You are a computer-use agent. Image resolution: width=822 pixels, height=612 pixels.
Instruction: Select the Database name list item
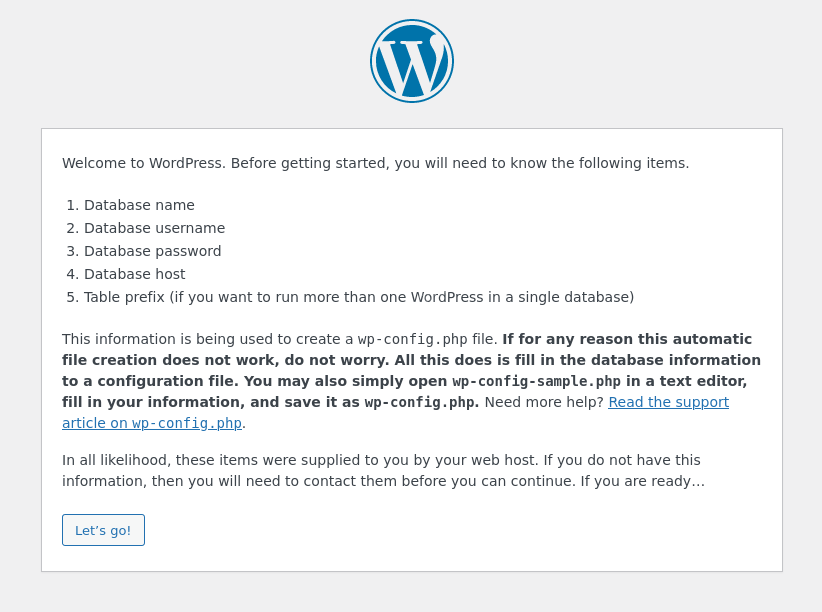139,205
